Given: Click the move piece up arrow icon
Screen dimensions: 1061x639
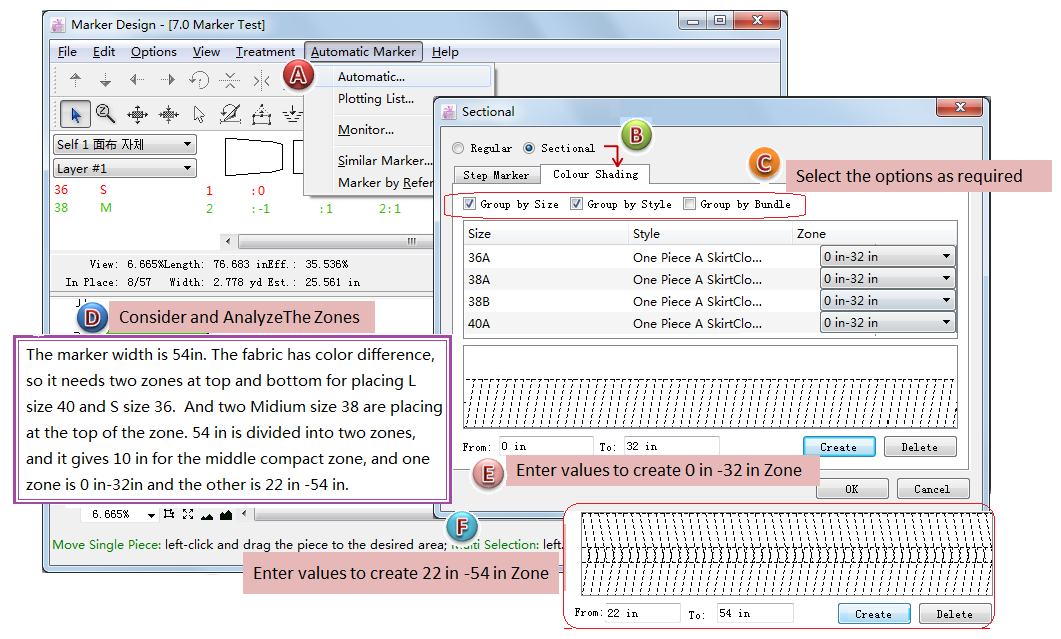Looking at the screenshot, I should [75, 81].
